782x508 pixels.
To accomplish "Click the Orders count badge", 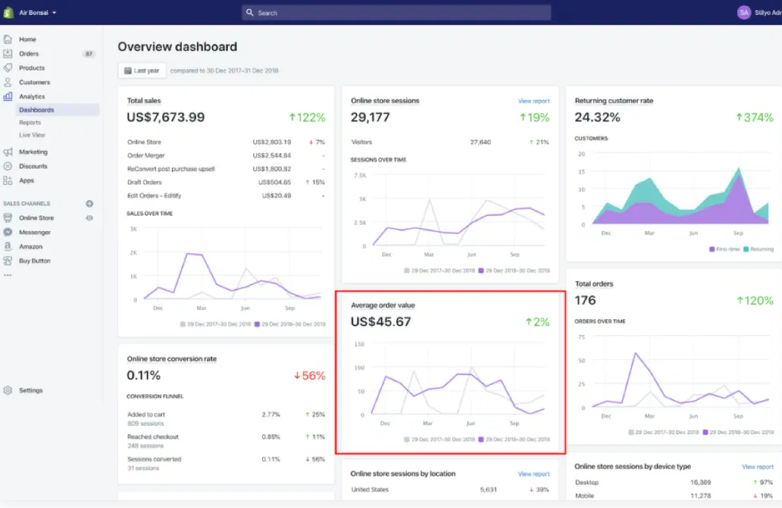I will (x=89, y=54).
